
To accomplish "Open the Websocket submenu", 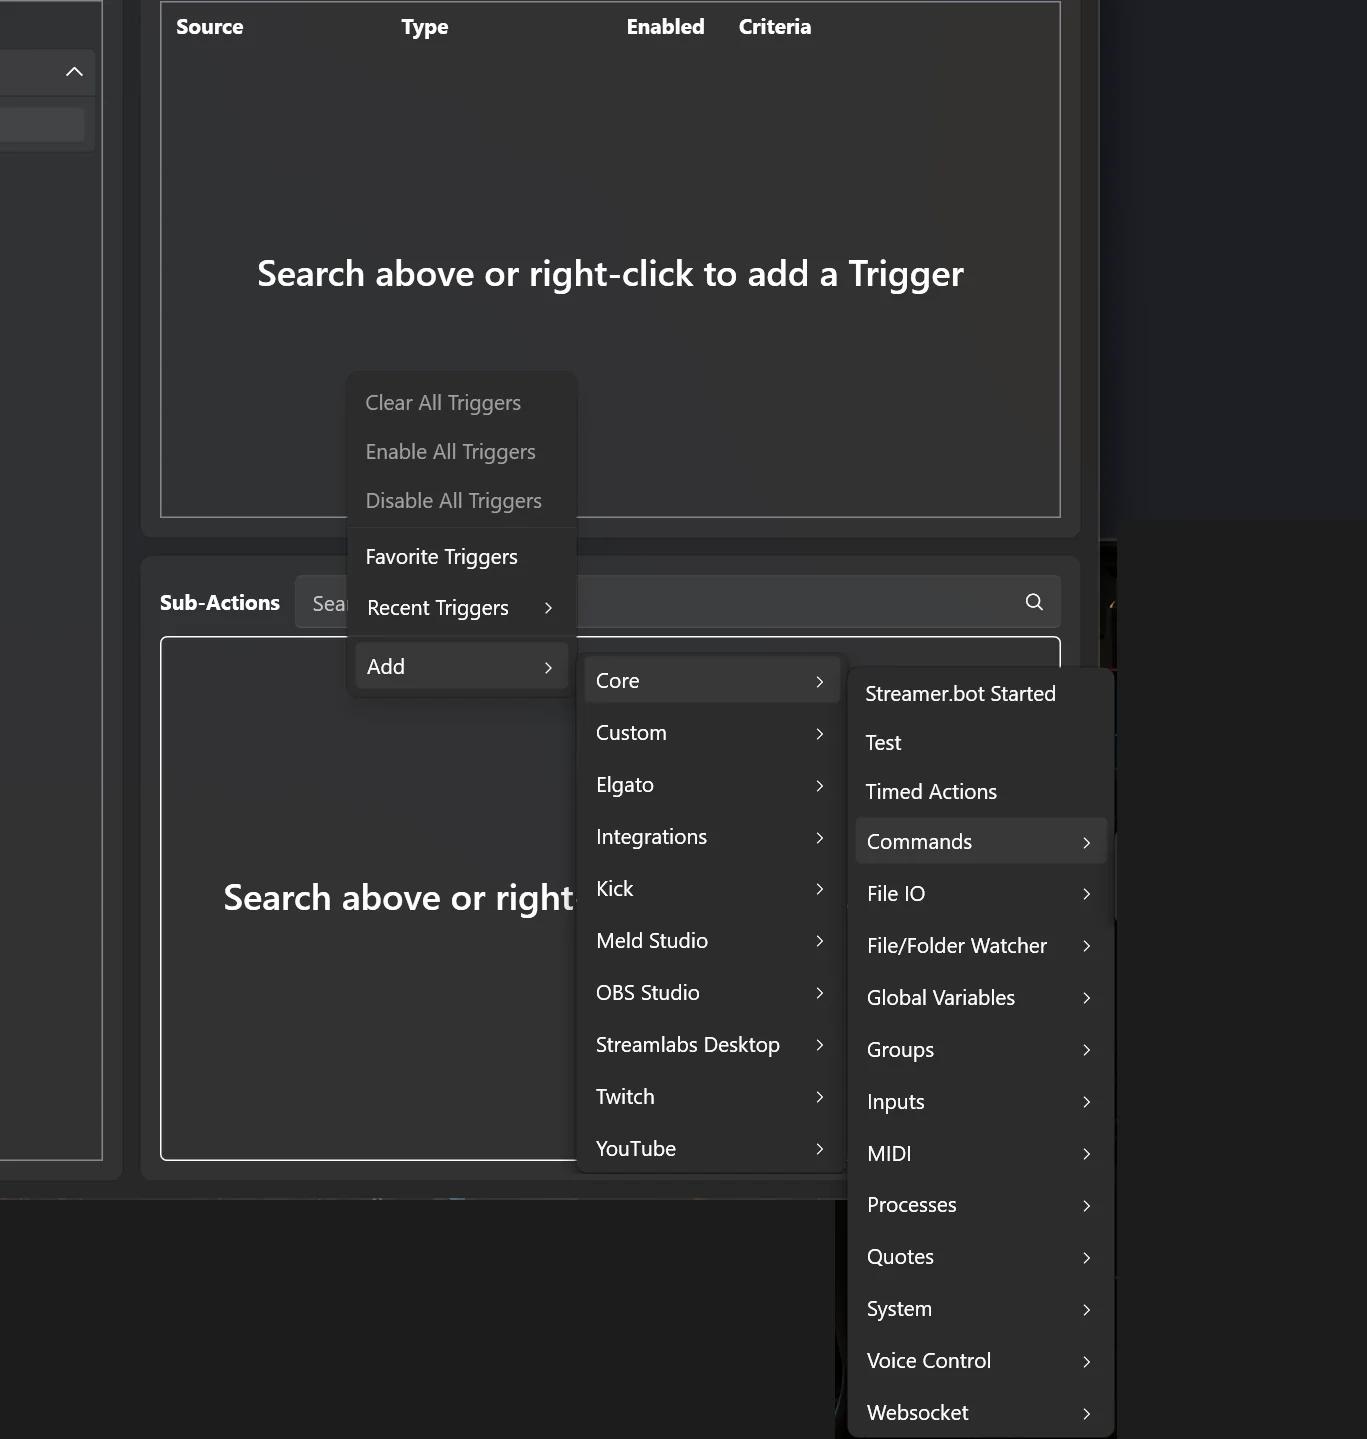I will click(980, 1413).
